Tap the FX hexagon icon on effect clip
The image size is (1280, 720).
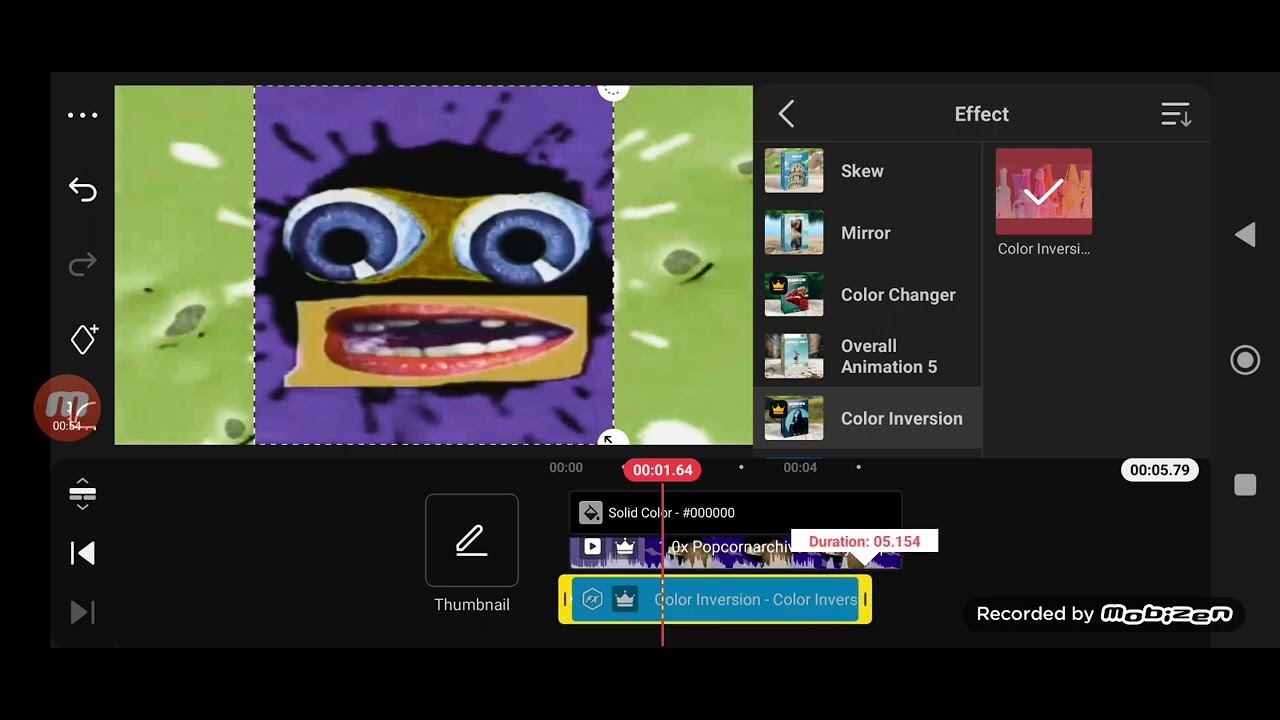tap(592, 600)
